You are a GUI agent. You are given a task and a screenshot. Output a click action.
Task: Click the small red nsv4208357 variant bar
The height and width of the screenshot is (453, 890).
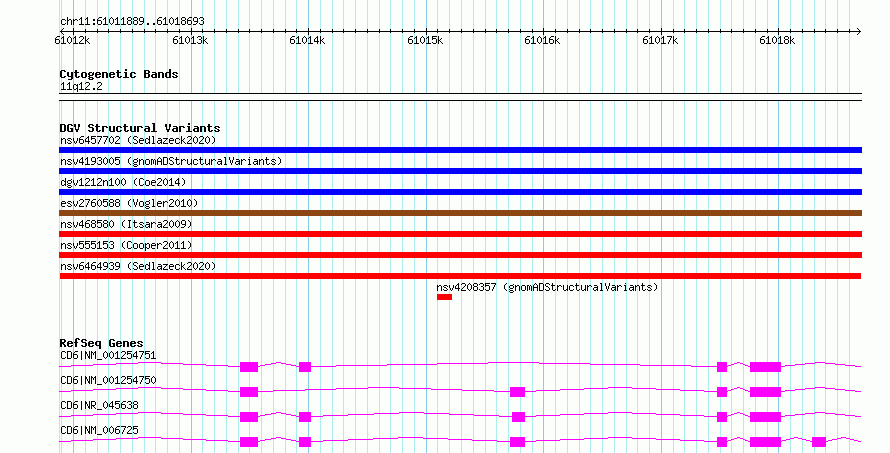[444, 297]
